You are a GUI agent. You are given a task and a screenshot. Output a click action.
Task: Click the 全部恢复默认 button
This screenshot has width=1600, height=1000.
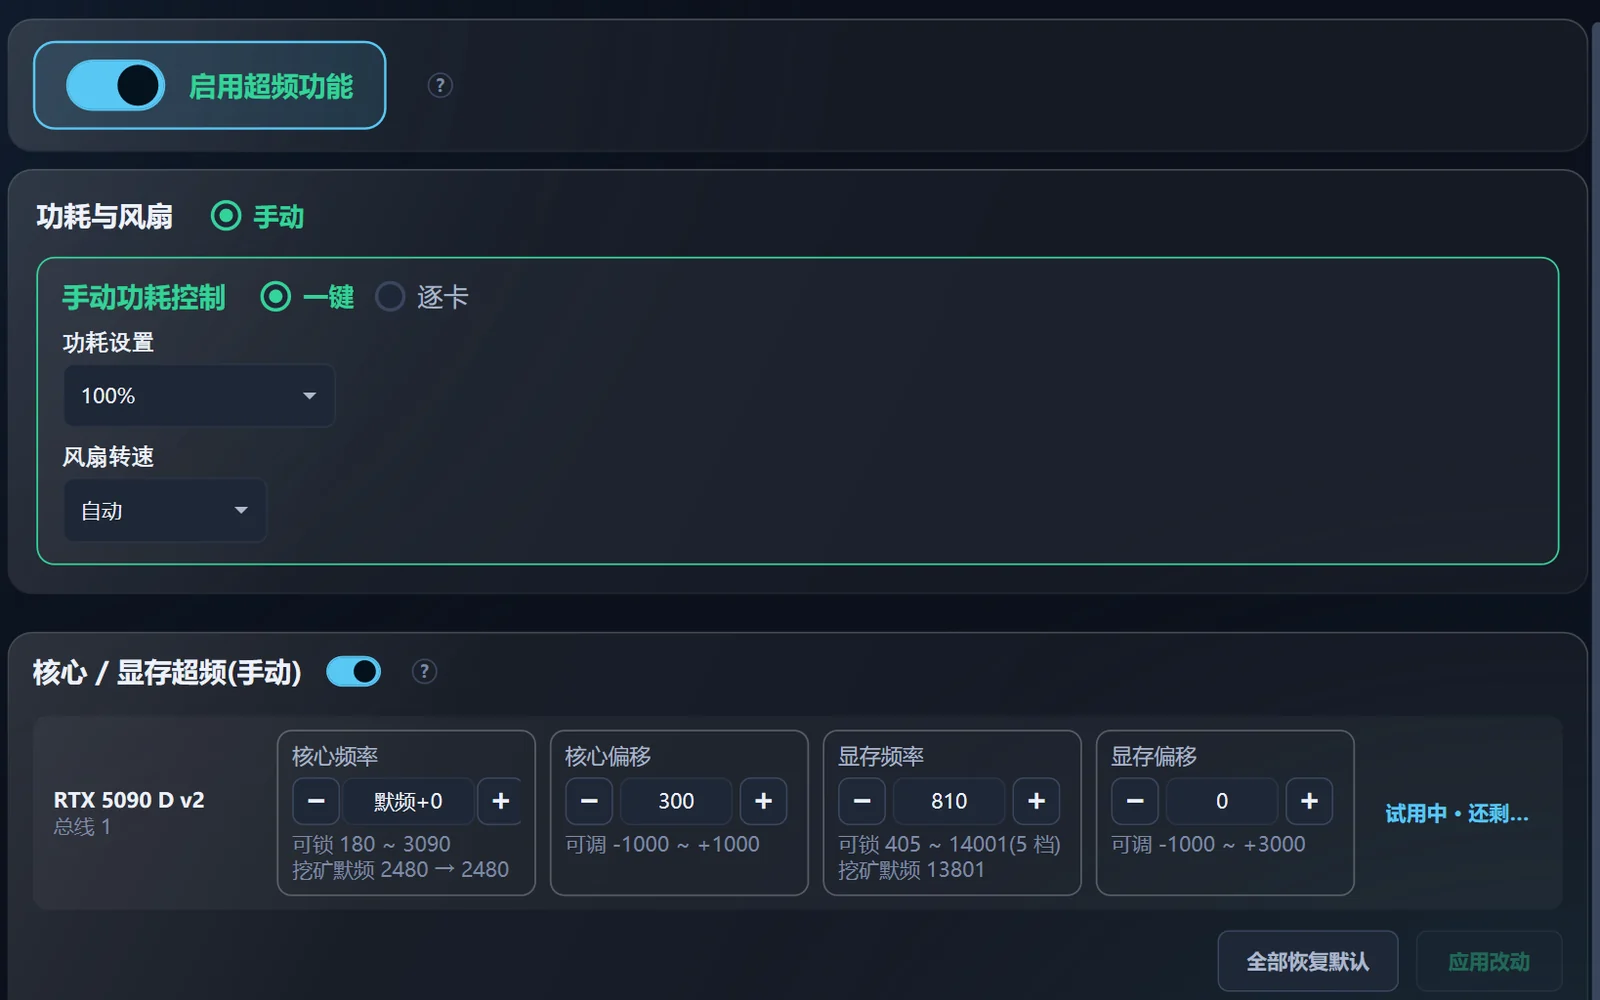tap(1308, 962)
